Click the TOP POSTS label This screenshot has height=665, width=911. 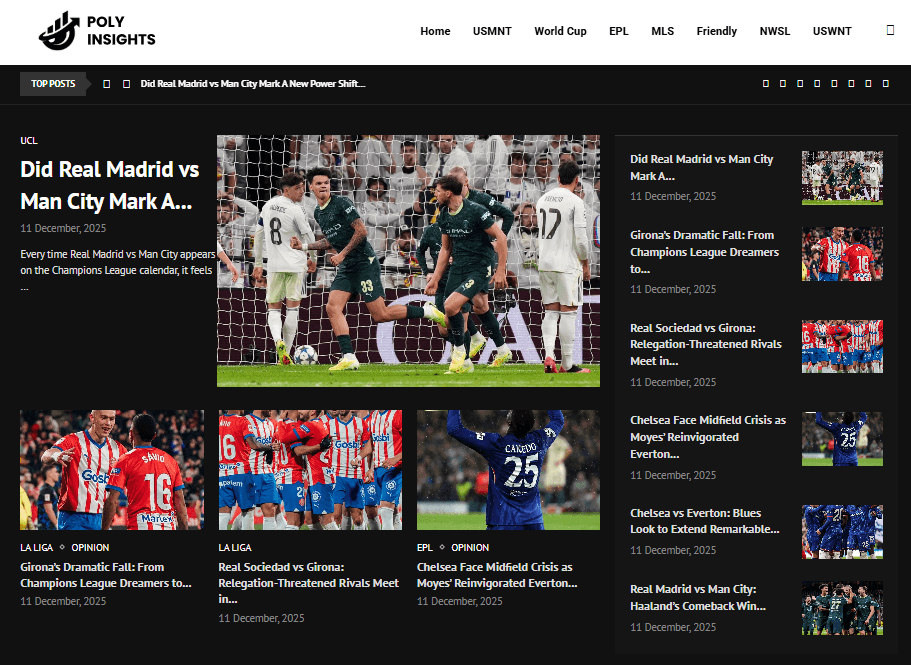coord(53,84)
